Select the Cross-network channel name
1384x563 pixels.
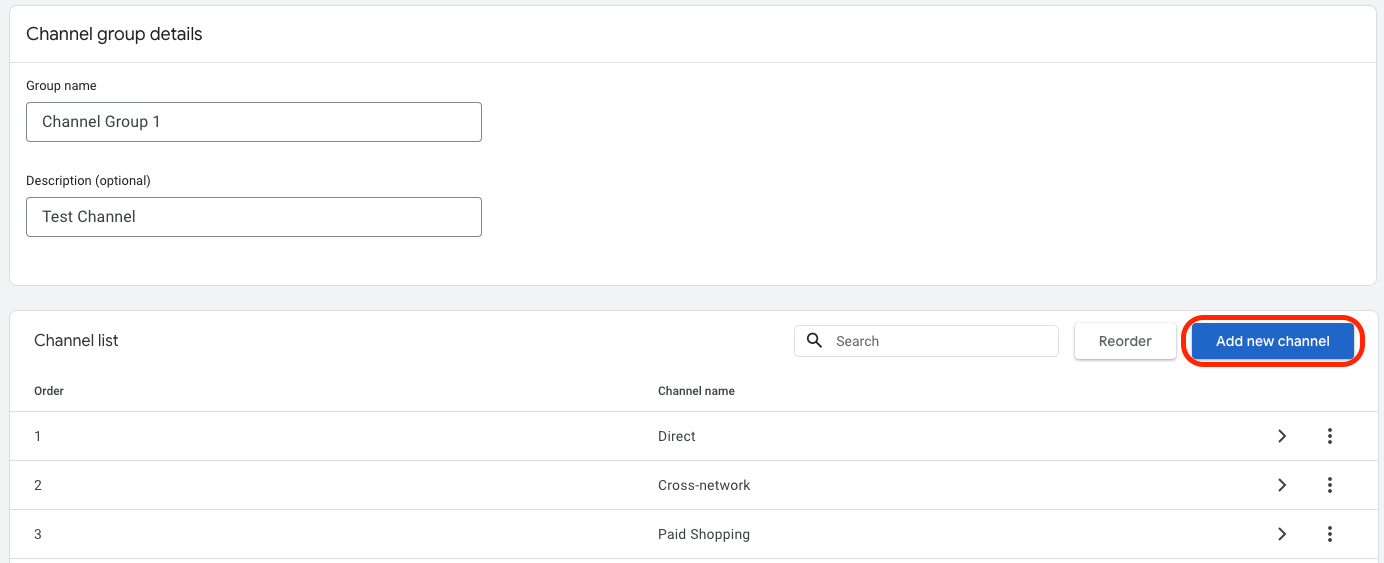point(704,485)
